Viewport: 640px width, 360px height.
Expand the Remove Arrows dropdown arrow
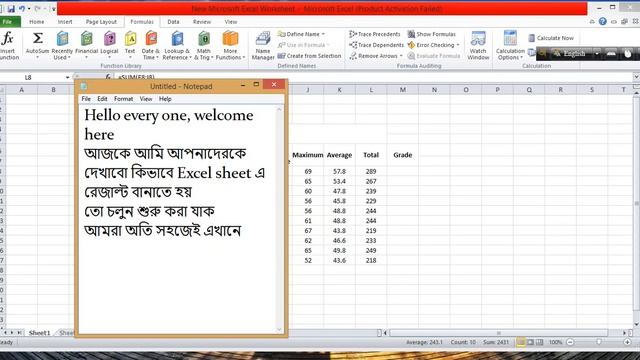coord(401,56)
